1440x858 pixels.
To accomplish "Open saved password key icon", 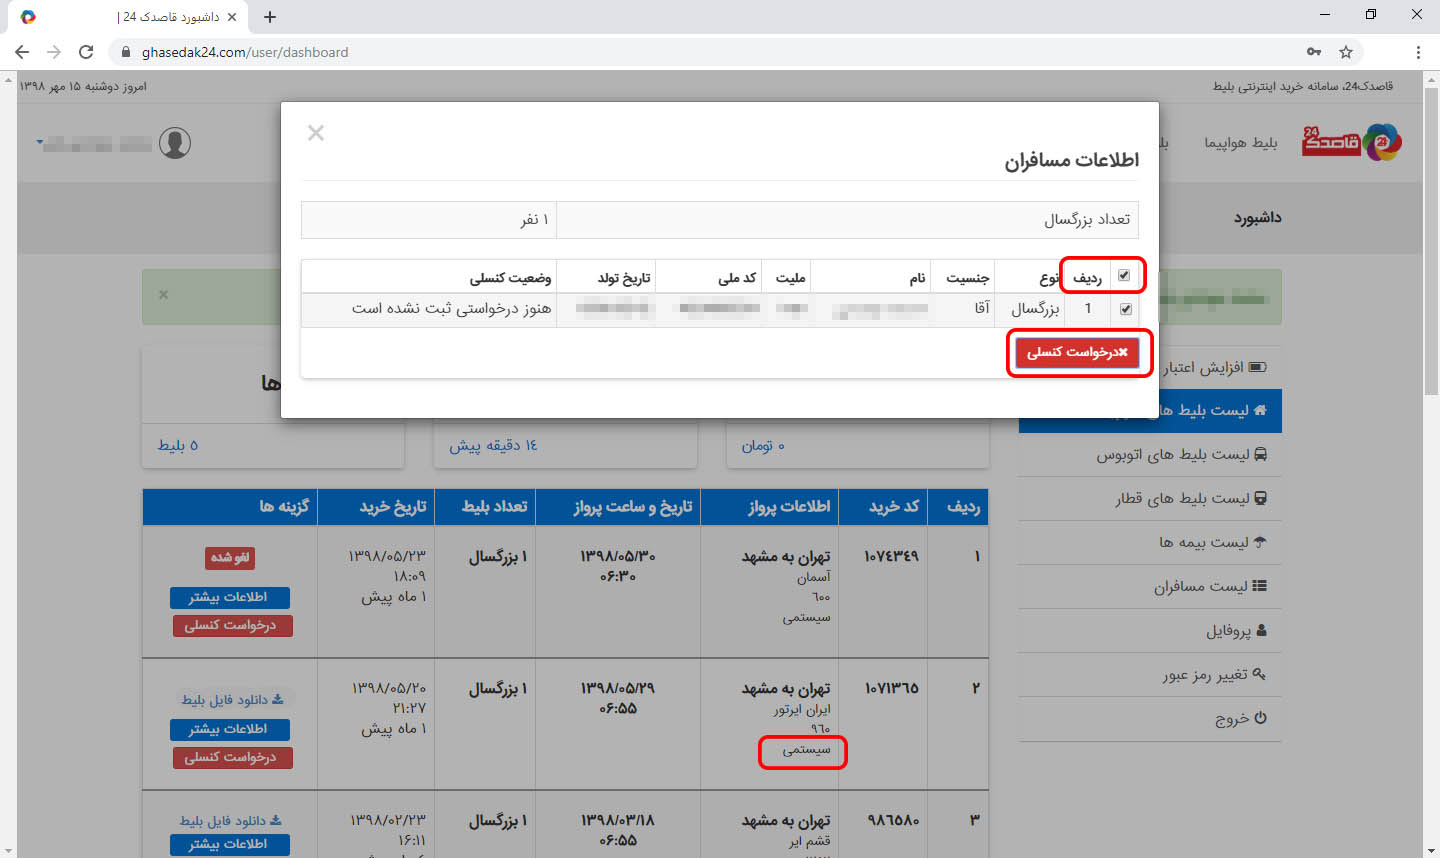I will 1314,52.
